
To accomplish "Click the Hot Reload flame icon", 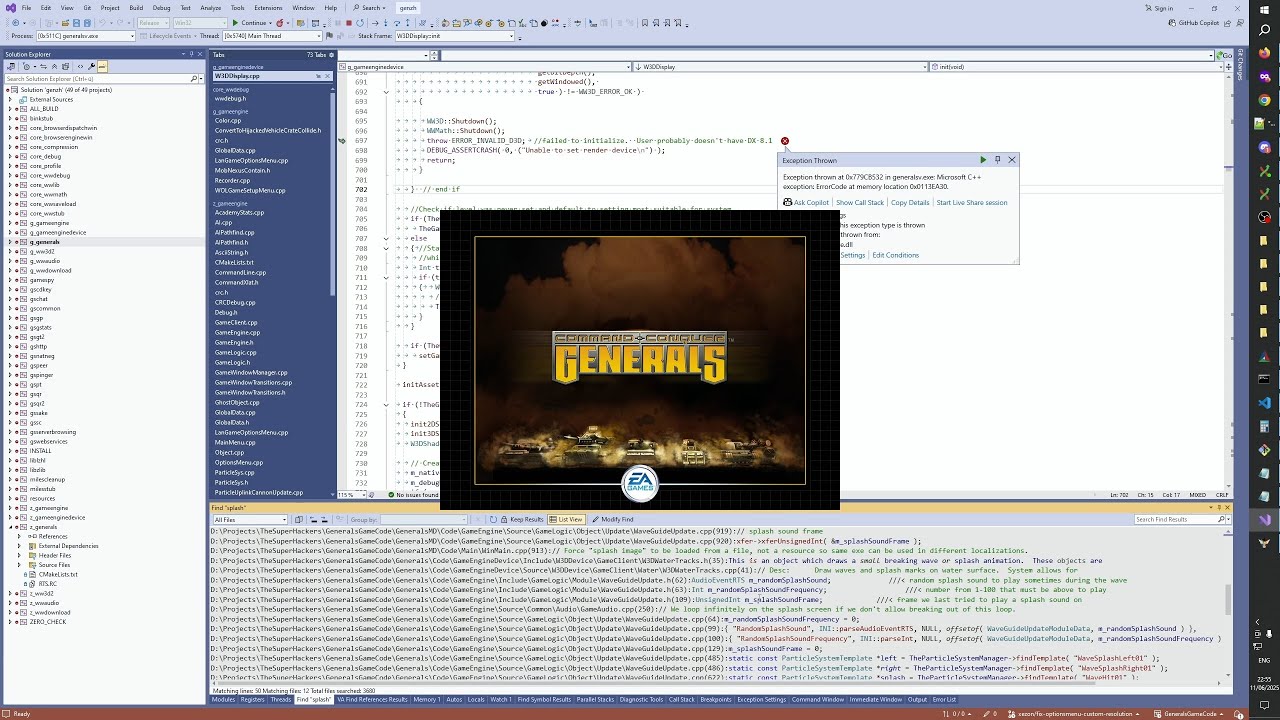I will 280,22.
